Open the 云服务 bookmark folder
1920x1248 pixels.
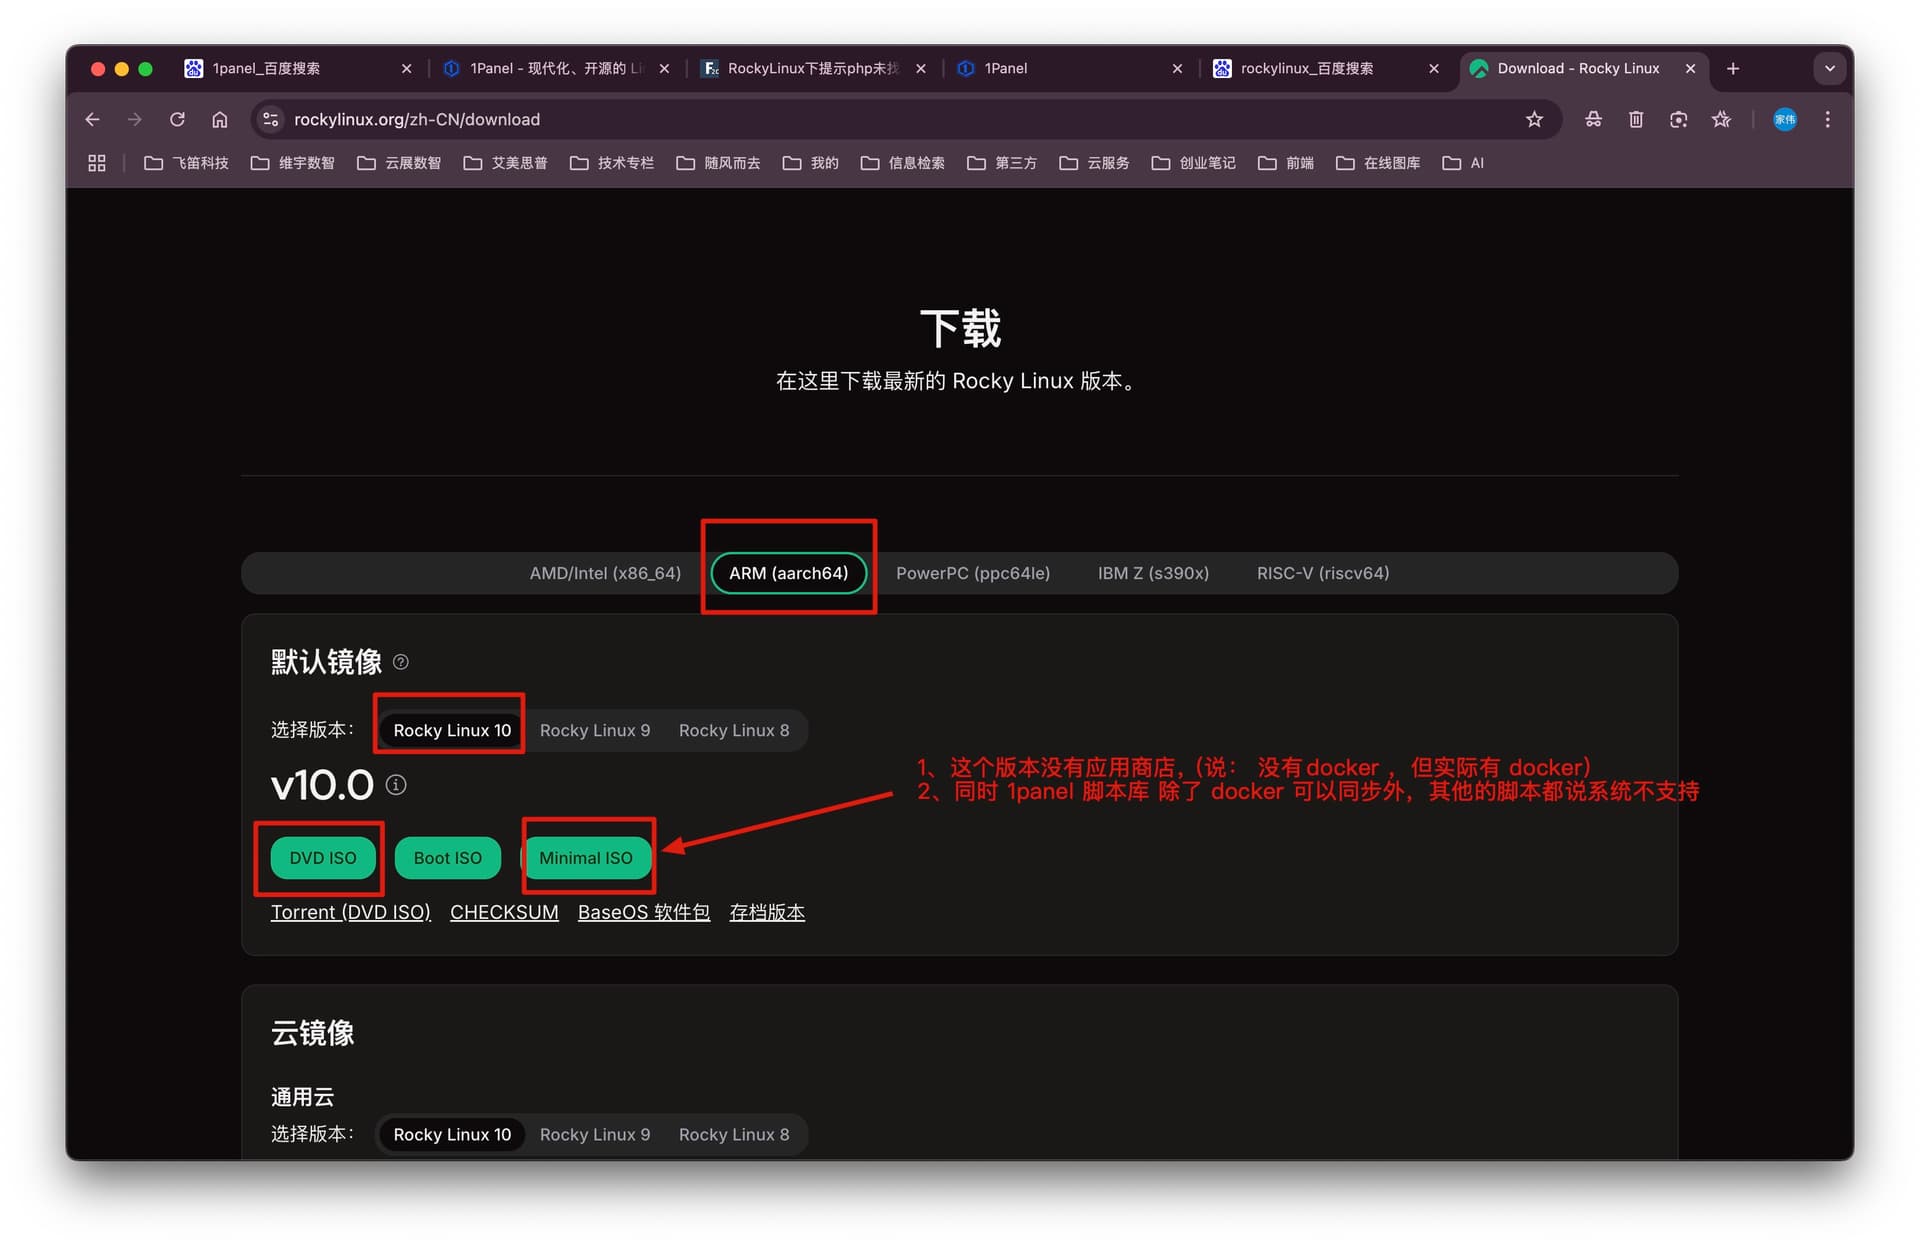pos(1094,163)
